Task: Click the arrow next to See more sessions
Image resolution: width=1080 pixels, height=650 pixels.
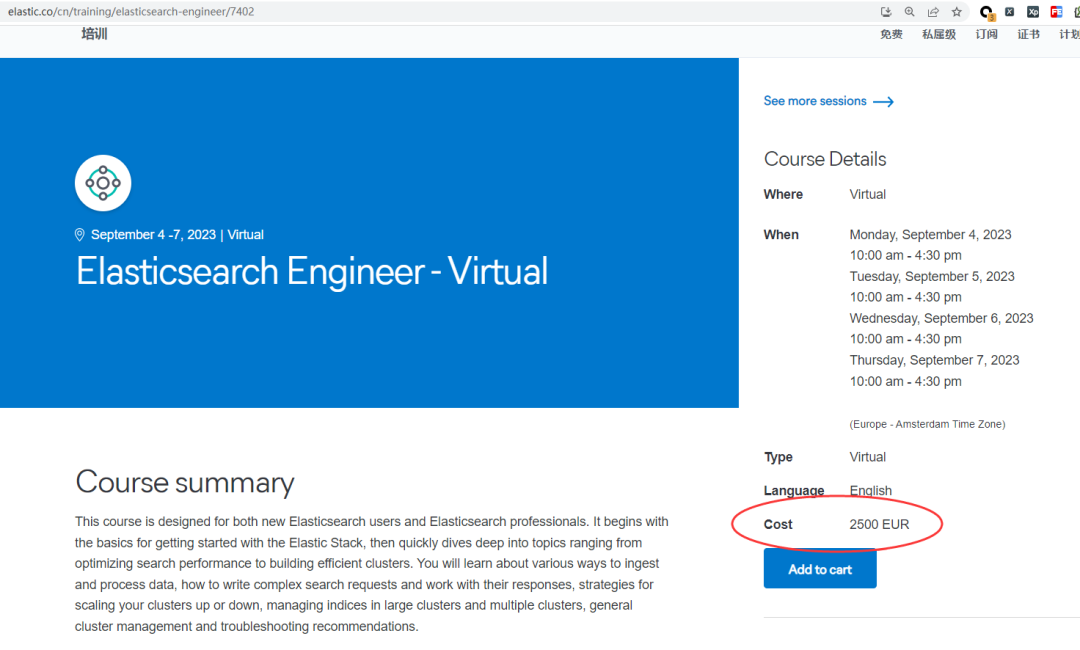Action: click(x=883, y=101)
